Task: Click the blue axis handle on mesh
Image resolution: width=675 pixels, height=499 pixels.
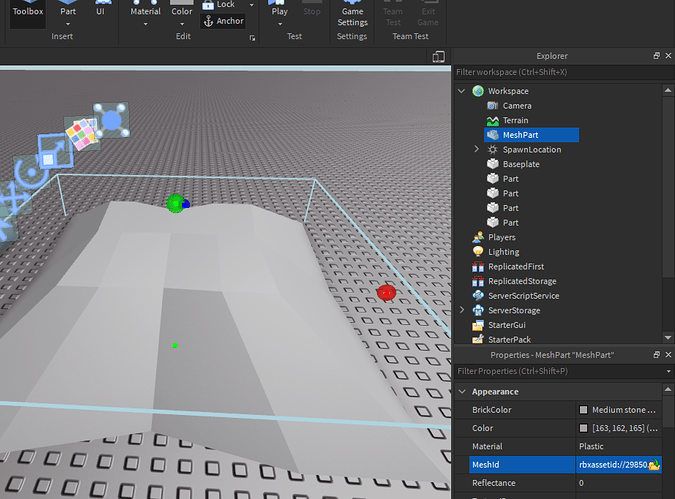Action: point(186,205)
